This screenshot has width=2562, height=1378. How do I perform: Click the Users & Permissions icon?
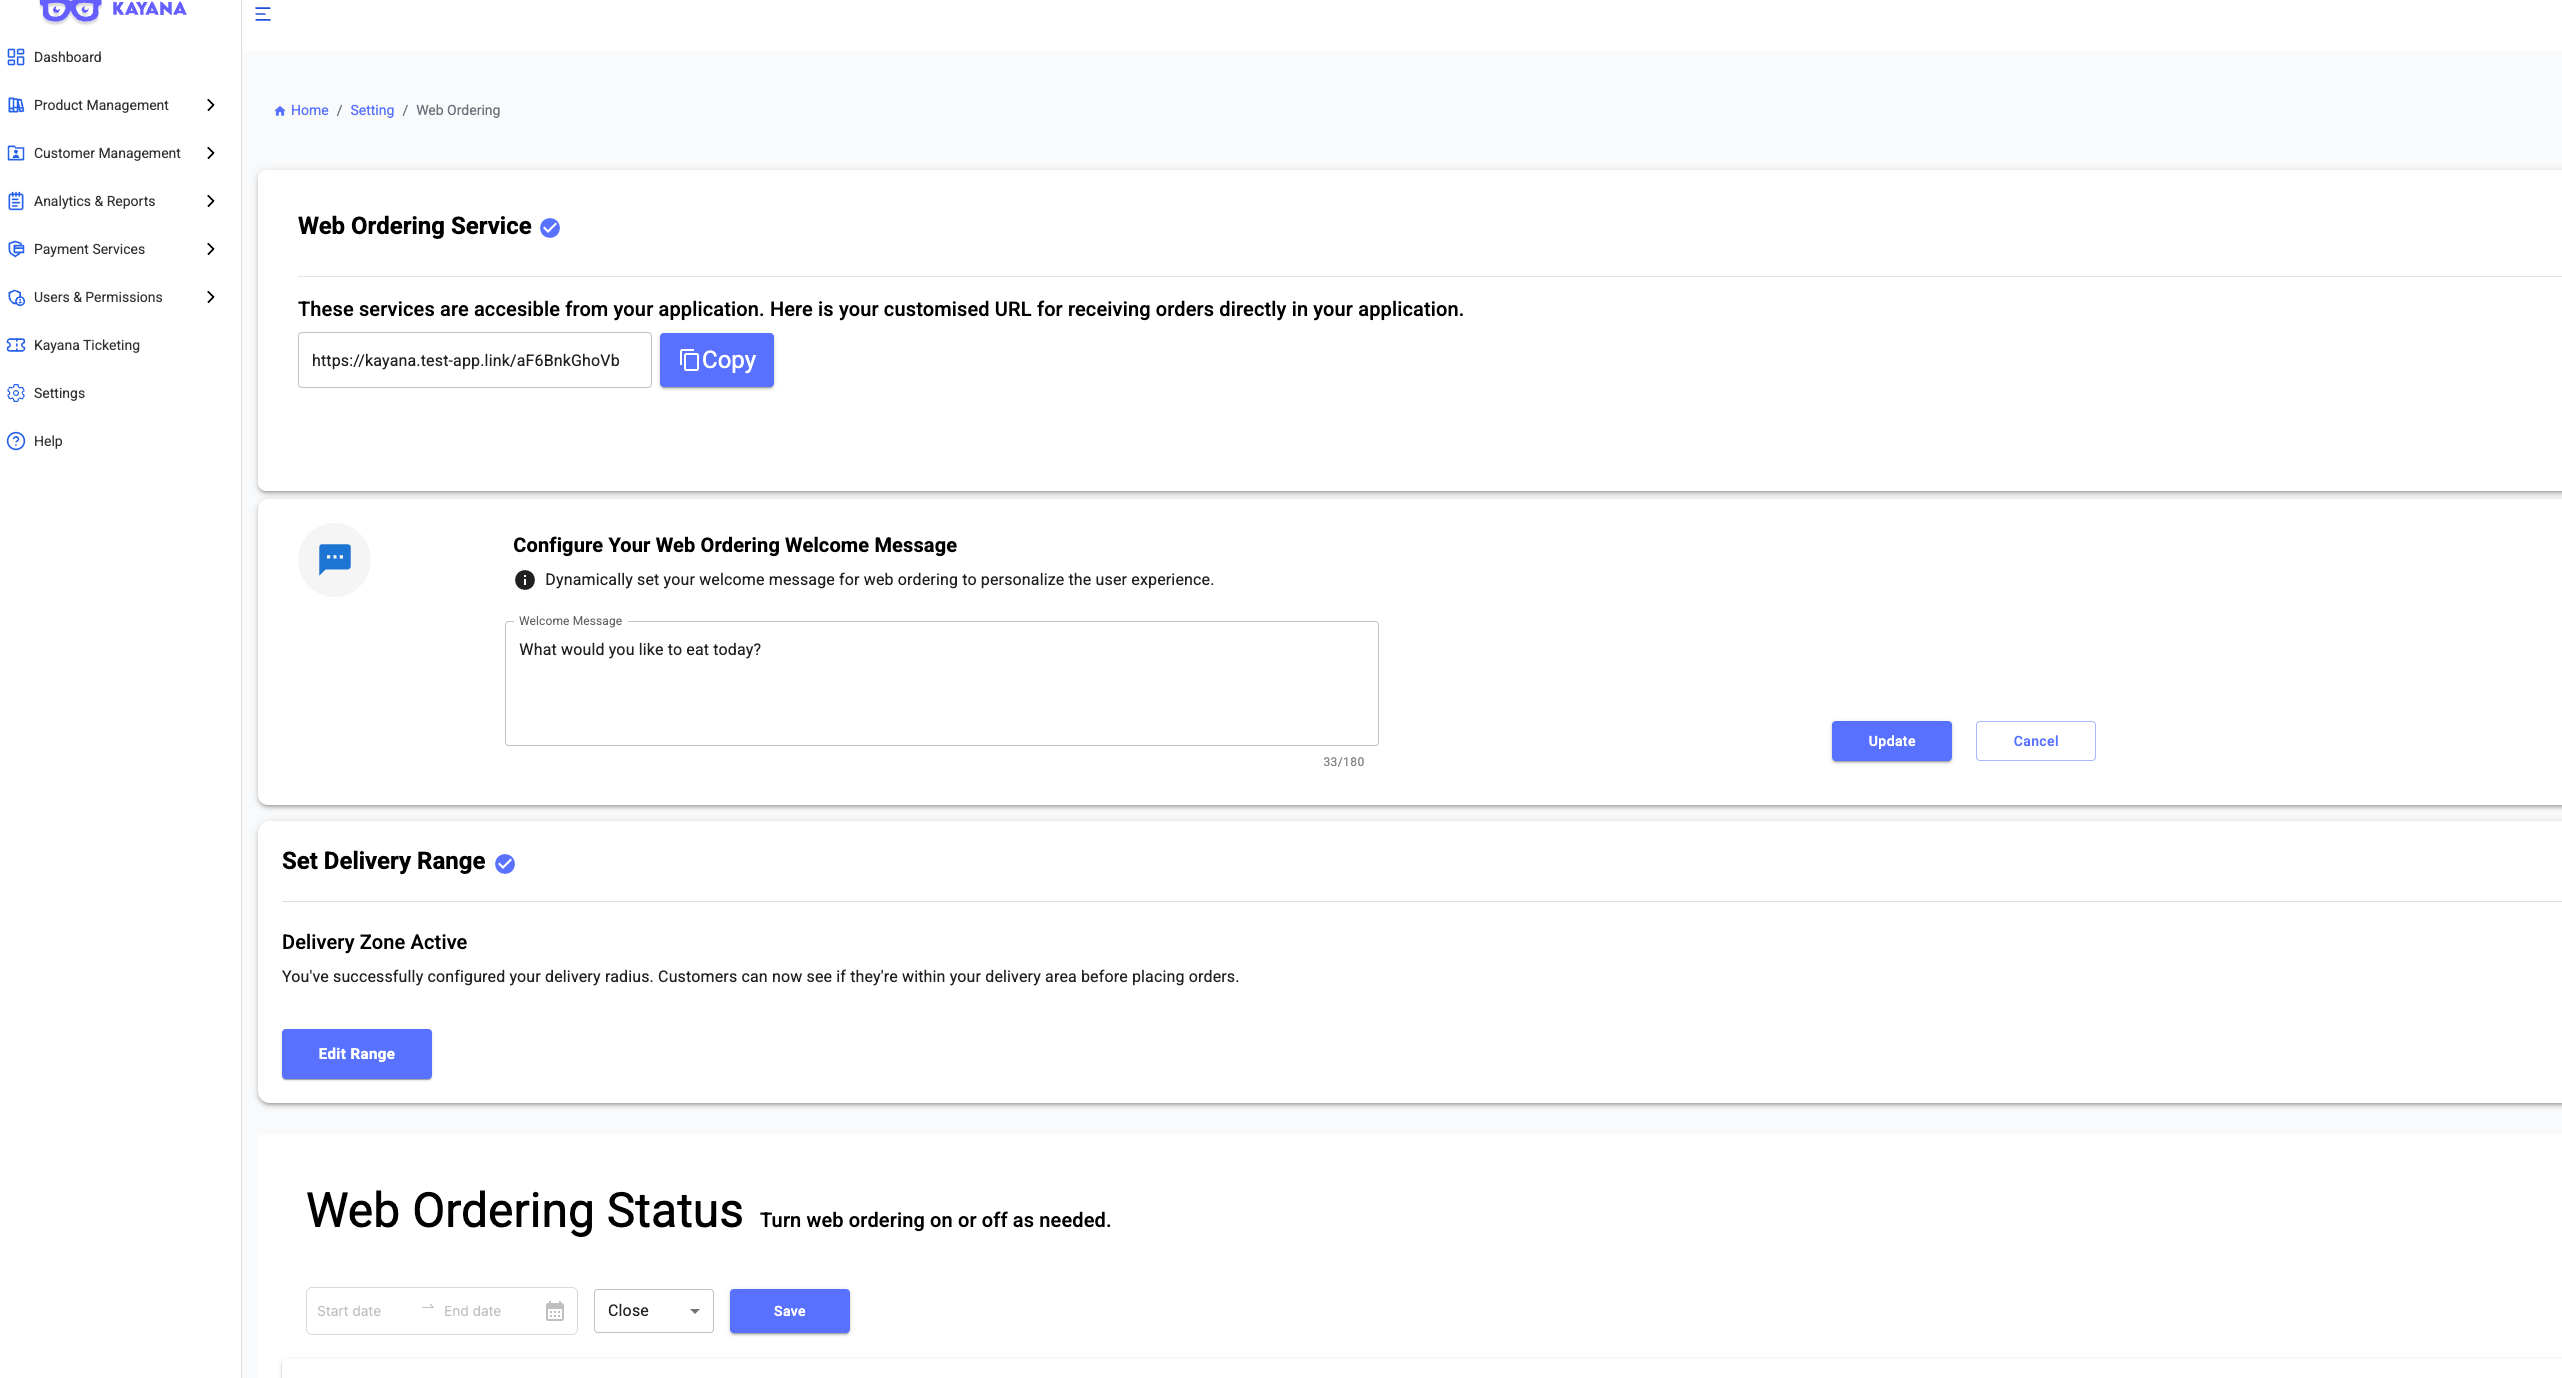(16, 297)
